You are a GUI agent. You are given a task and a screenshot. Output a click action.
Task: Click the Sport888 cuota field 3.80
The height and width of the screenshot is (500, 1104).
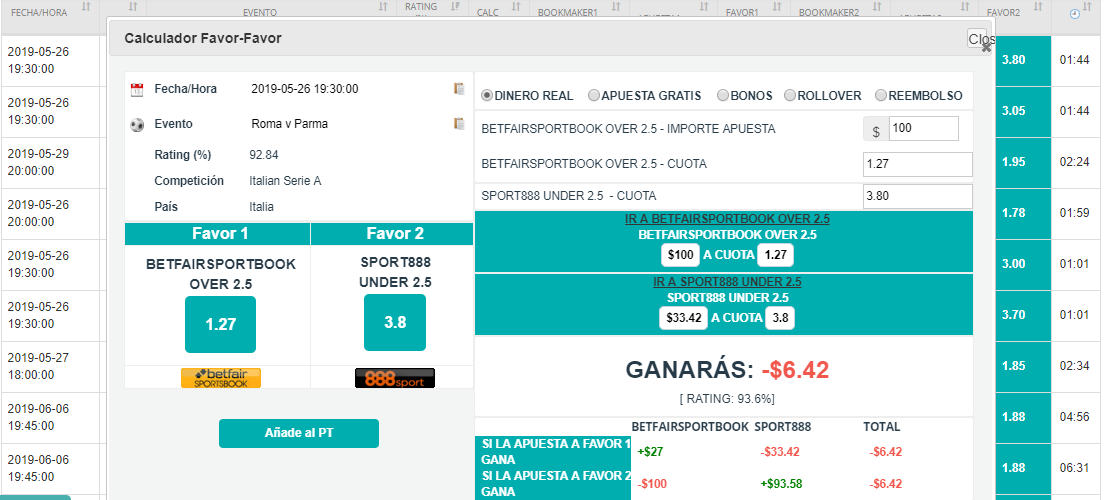[x=917, y=196]
